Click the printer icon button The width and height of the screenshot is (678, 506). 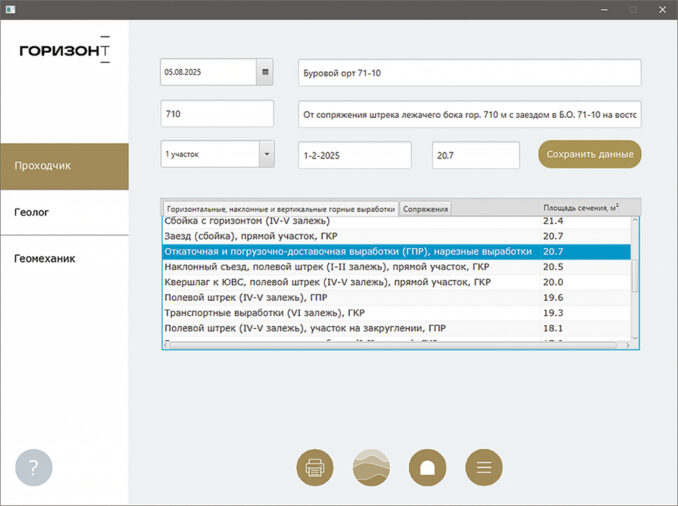tap(315, 467)
